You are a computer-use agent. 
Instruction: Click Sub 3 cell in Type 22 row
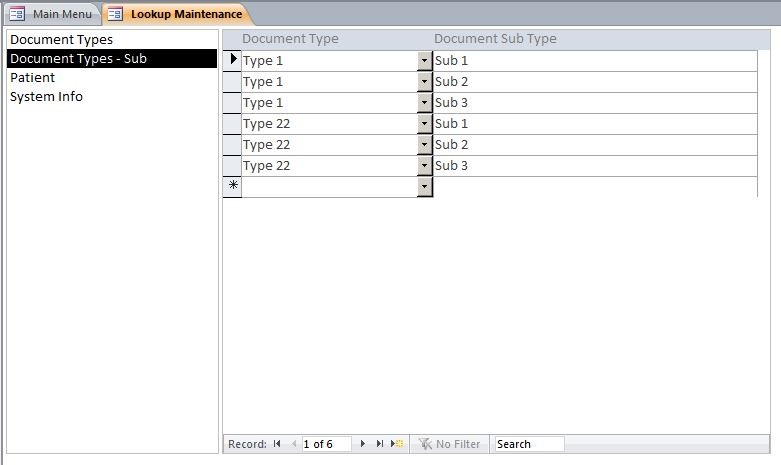pos(595,166)
